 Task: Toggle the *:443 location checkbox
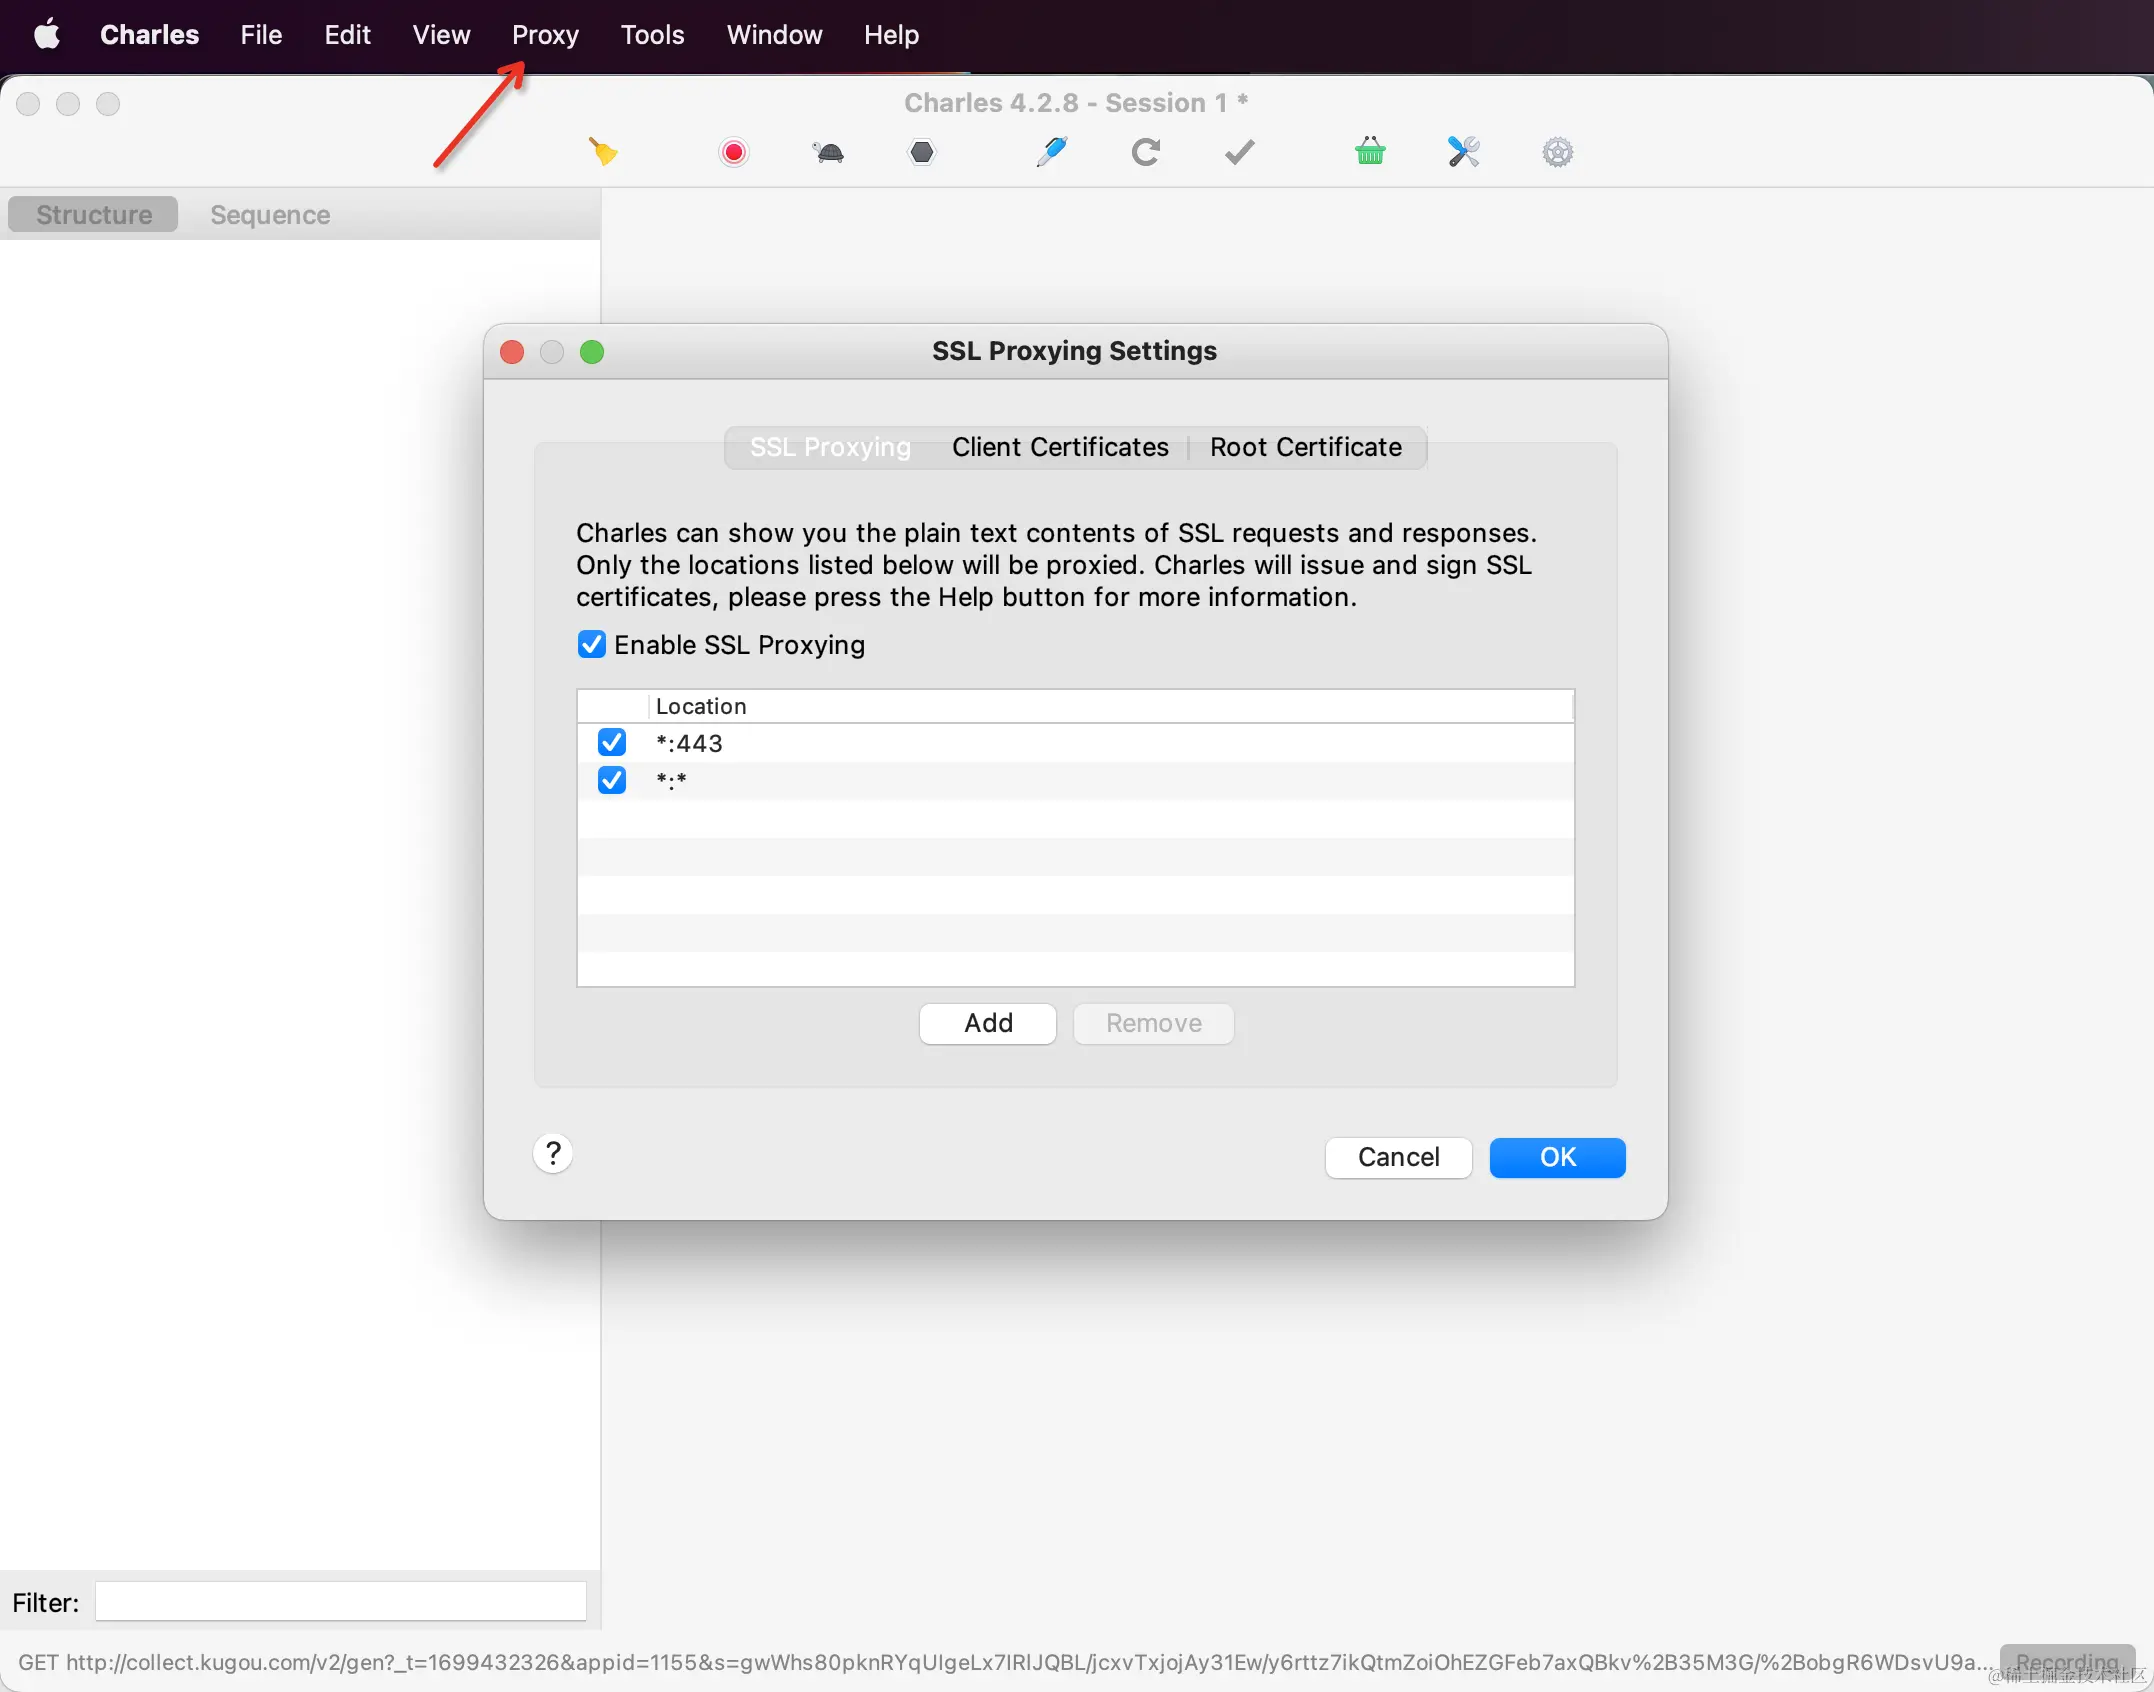[x=612, y=742]
